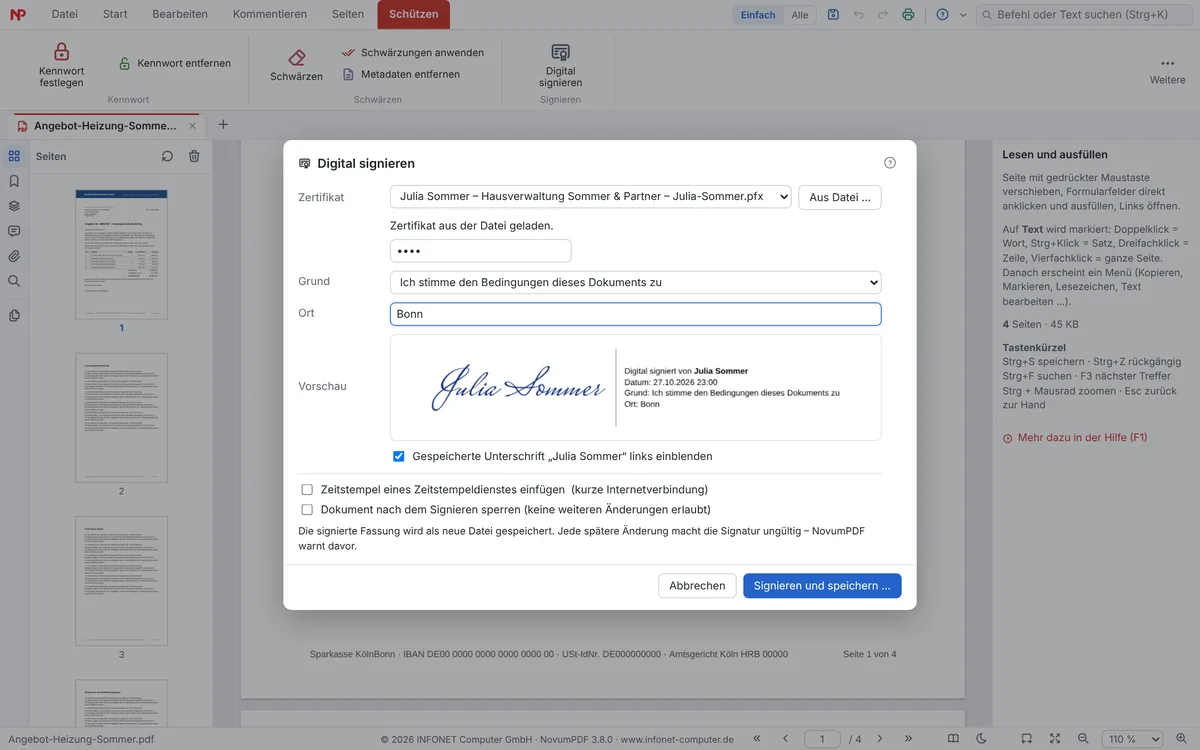1200x750 pixels.
Task: Click the help question mark in title bar
Action: click(942, 15)
